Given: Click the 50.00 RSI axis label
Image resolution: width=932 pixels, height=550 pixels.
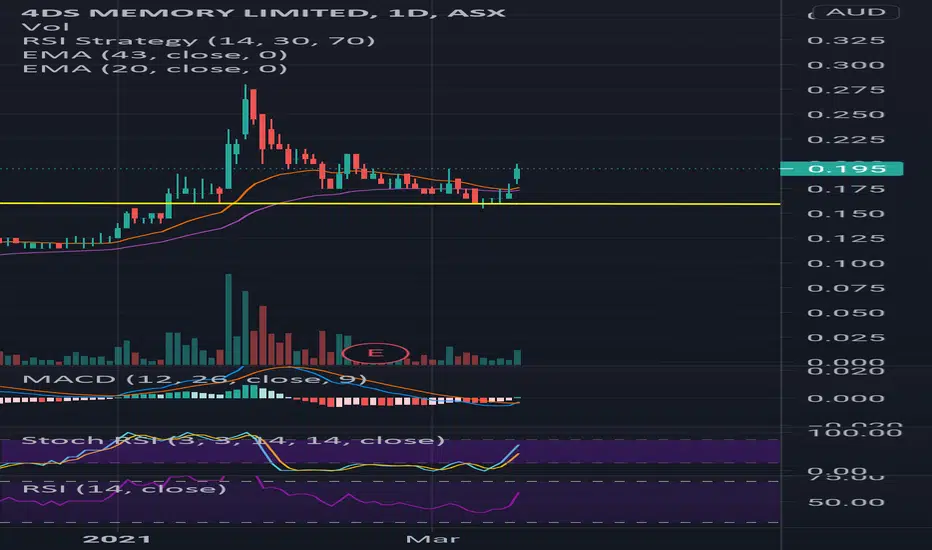Looking at the screenshot, I should pos(846,502).
